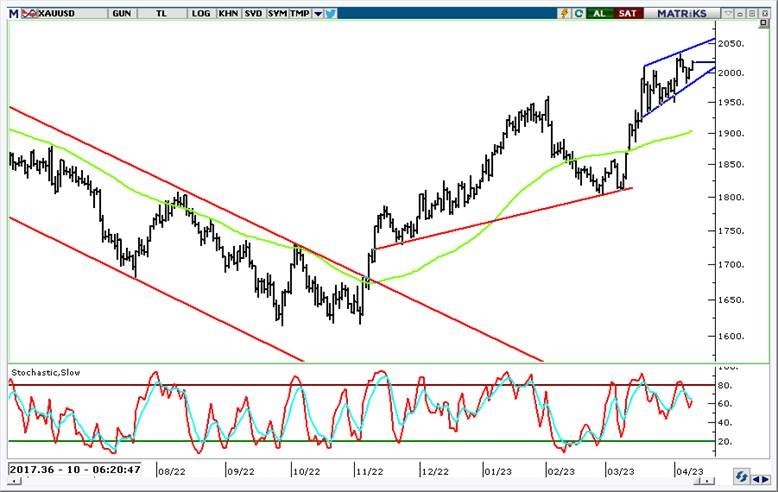
Task: Toggle the KHN option
Action: click(x=226, y=13)
